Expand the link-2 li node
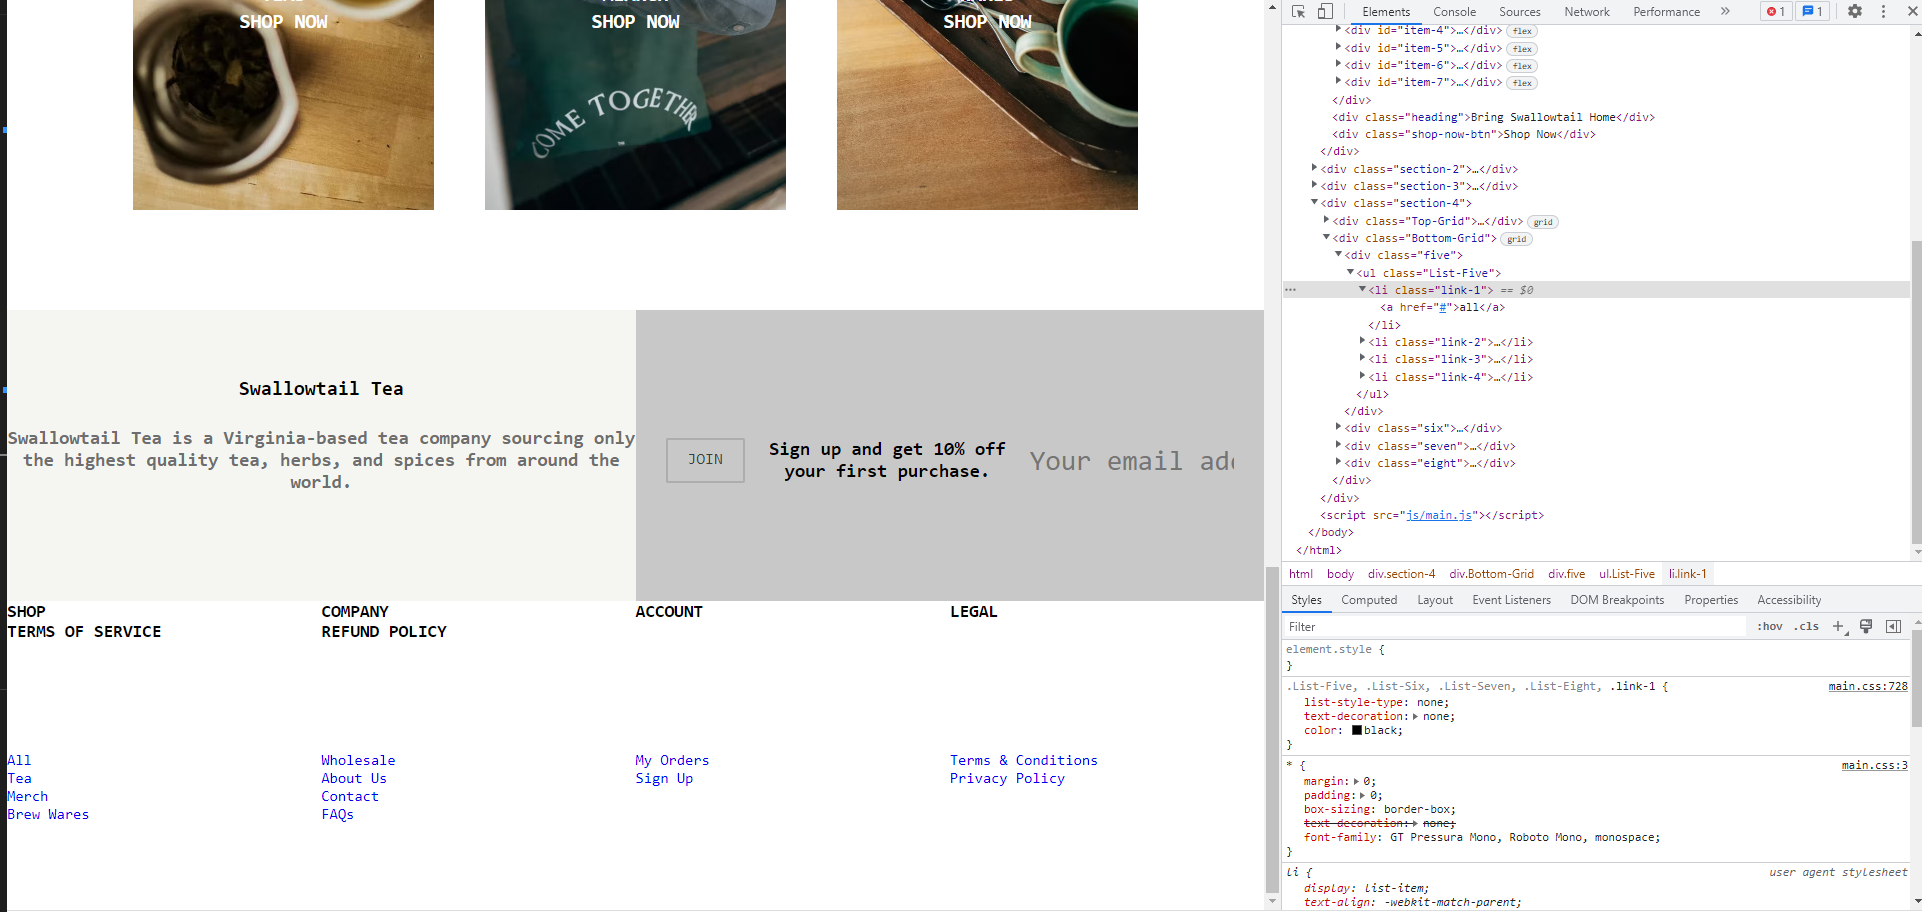1922x912 pixels. tap(1362, 341)
